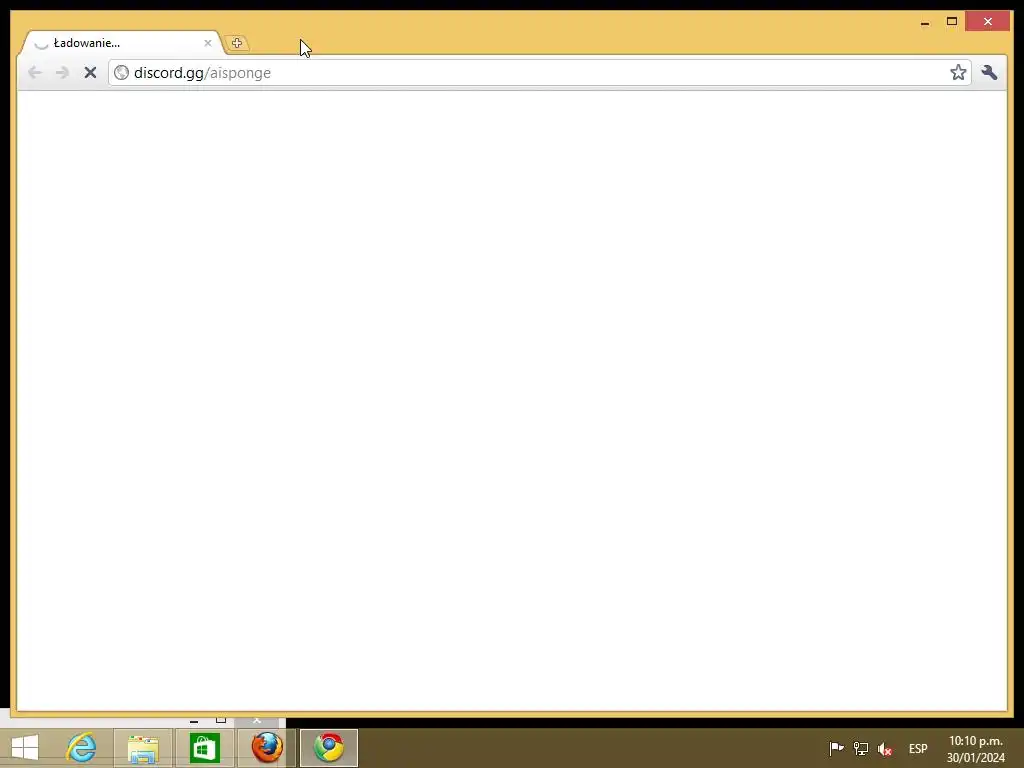
Task: Click the muted volume tray icon
Action: tap(885, 748)
